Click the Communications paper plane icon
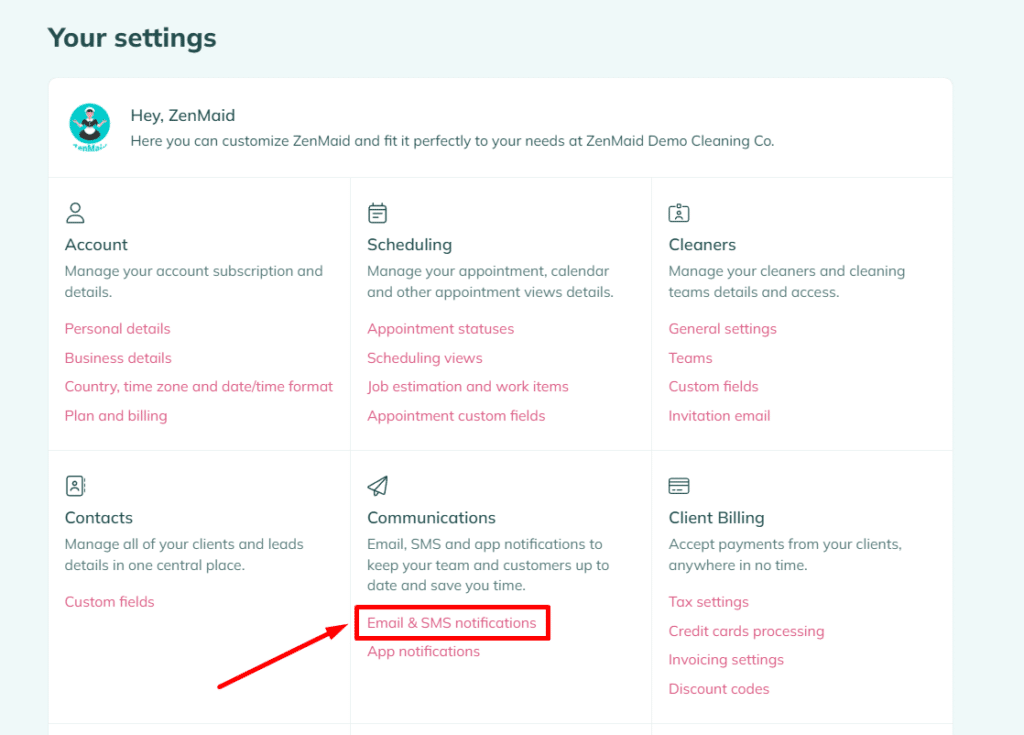Image resolution: width=1024 pixels, height=735 pixels. pyautogui.click(x=377, y=486)
